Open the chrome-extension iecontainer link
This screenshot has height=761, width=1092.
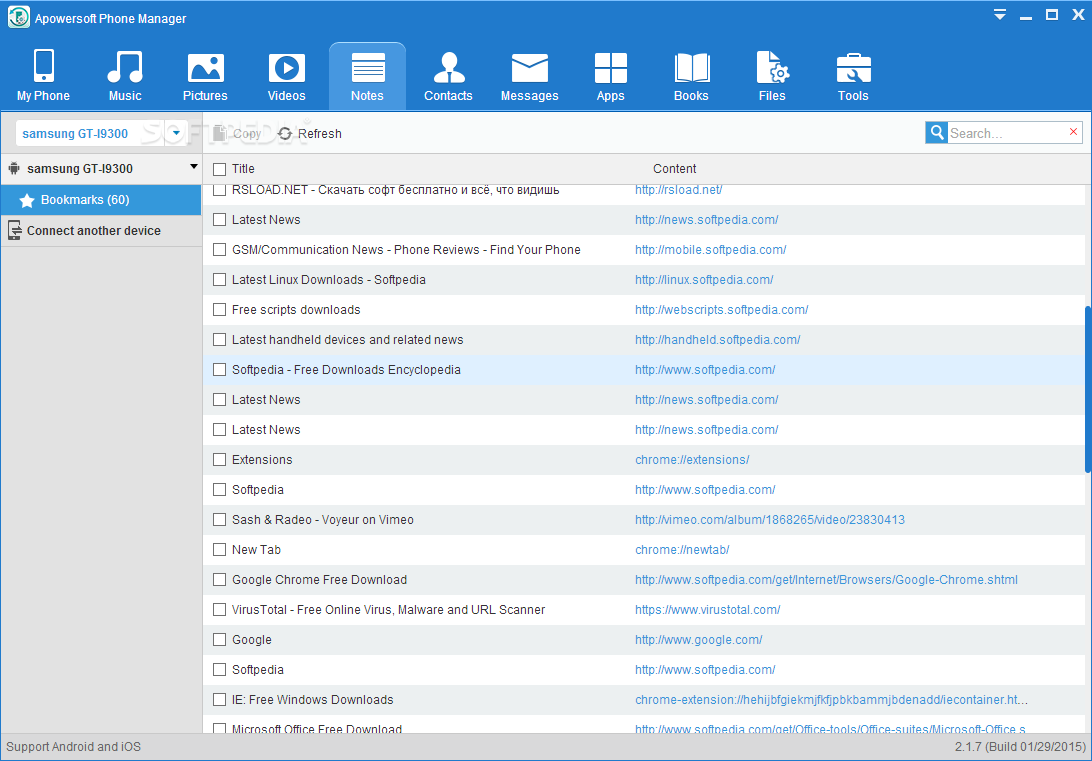[832, 699]
